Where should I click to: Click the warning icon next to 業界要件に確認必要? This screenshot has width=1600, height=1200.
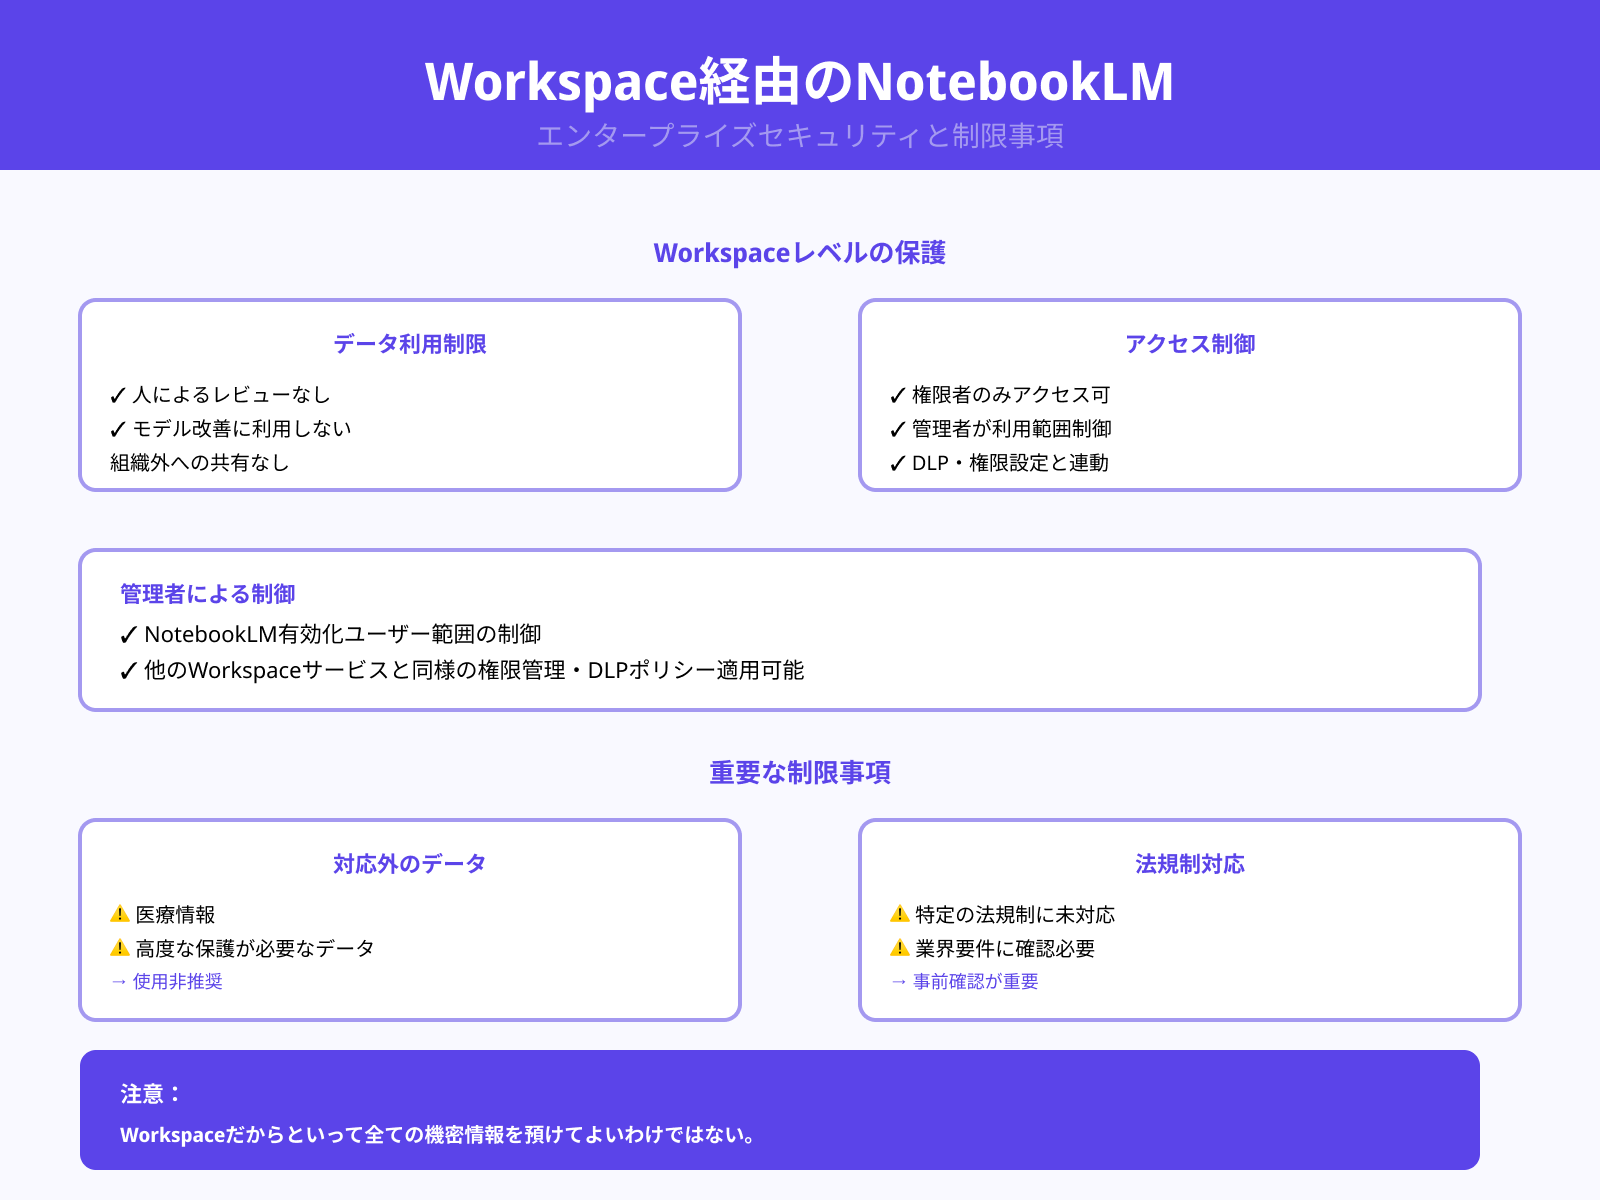coord(897,948)
